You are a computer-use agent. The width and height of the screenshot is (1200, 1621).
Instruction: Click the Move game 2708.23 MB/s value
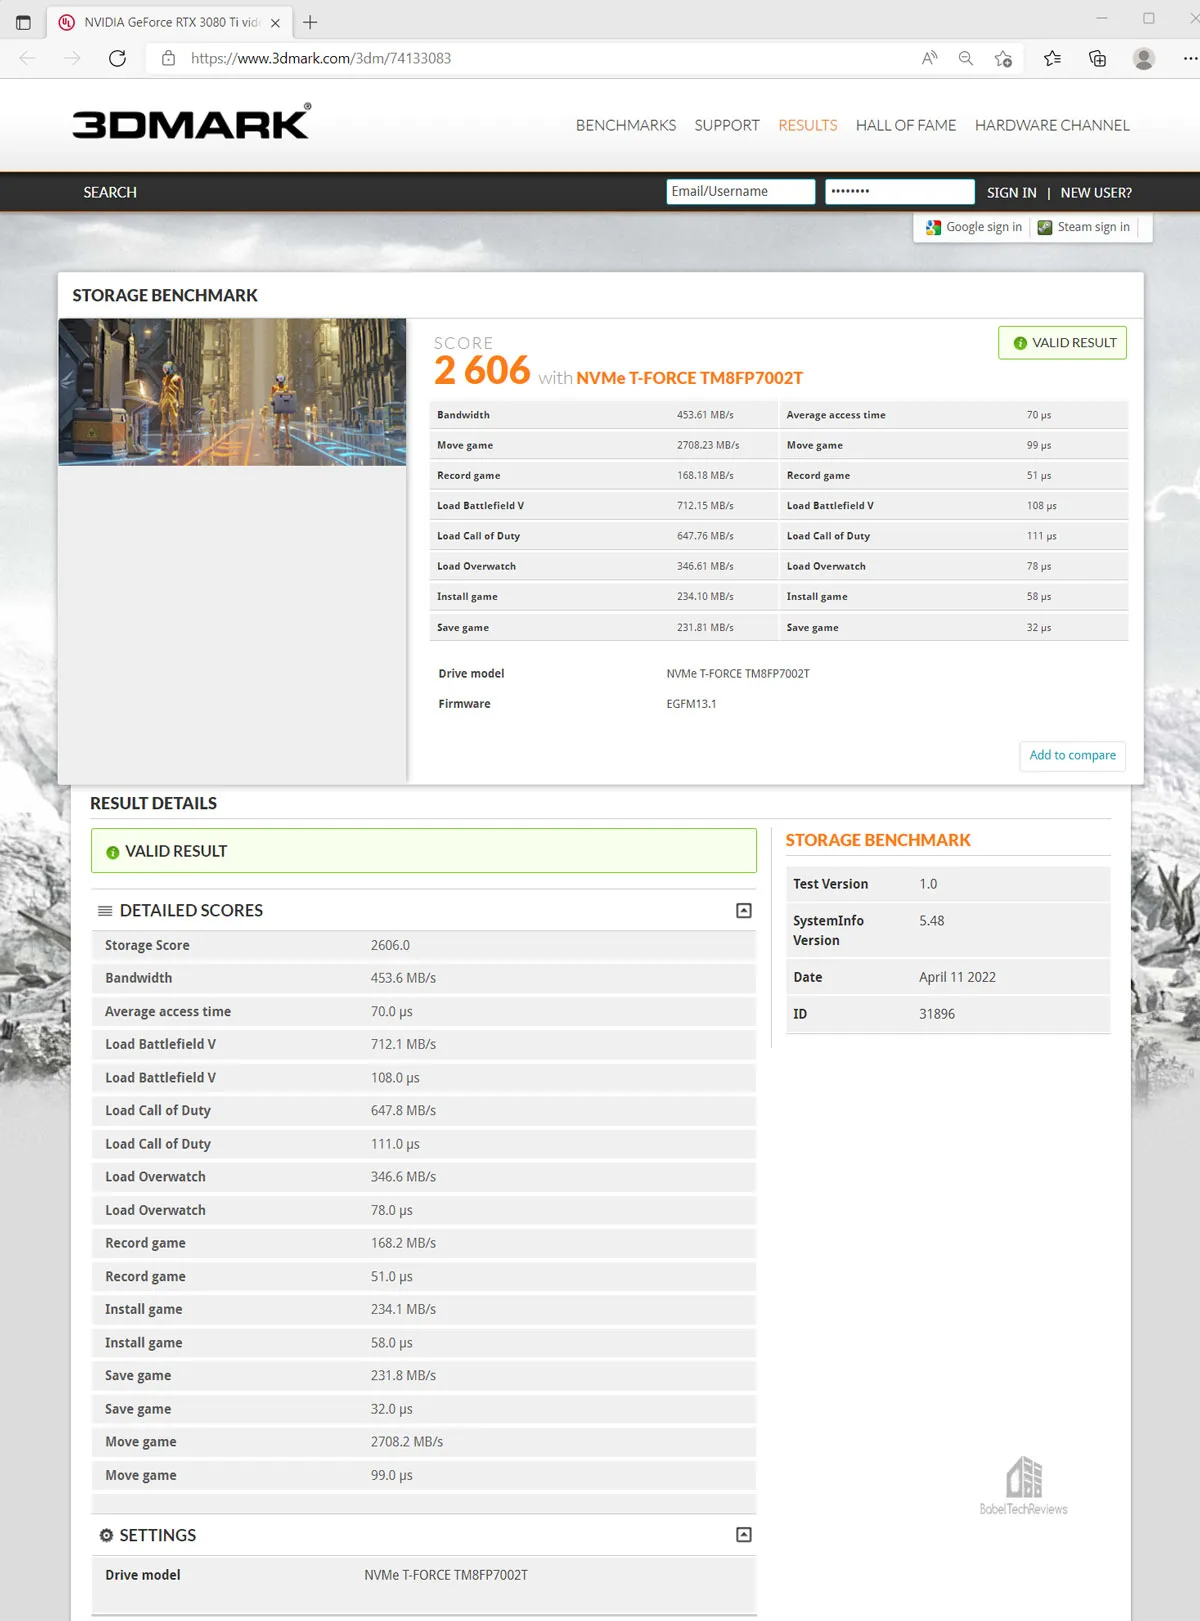coord(708,445)
